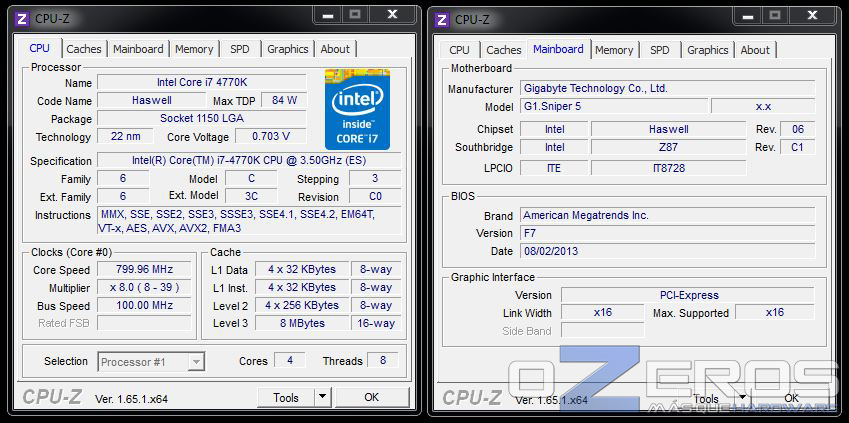Click the Multiplier value x 8.0 ( 8 - 39 )
This screenshot has width=849, height=423.
click(x=144, y=287)
